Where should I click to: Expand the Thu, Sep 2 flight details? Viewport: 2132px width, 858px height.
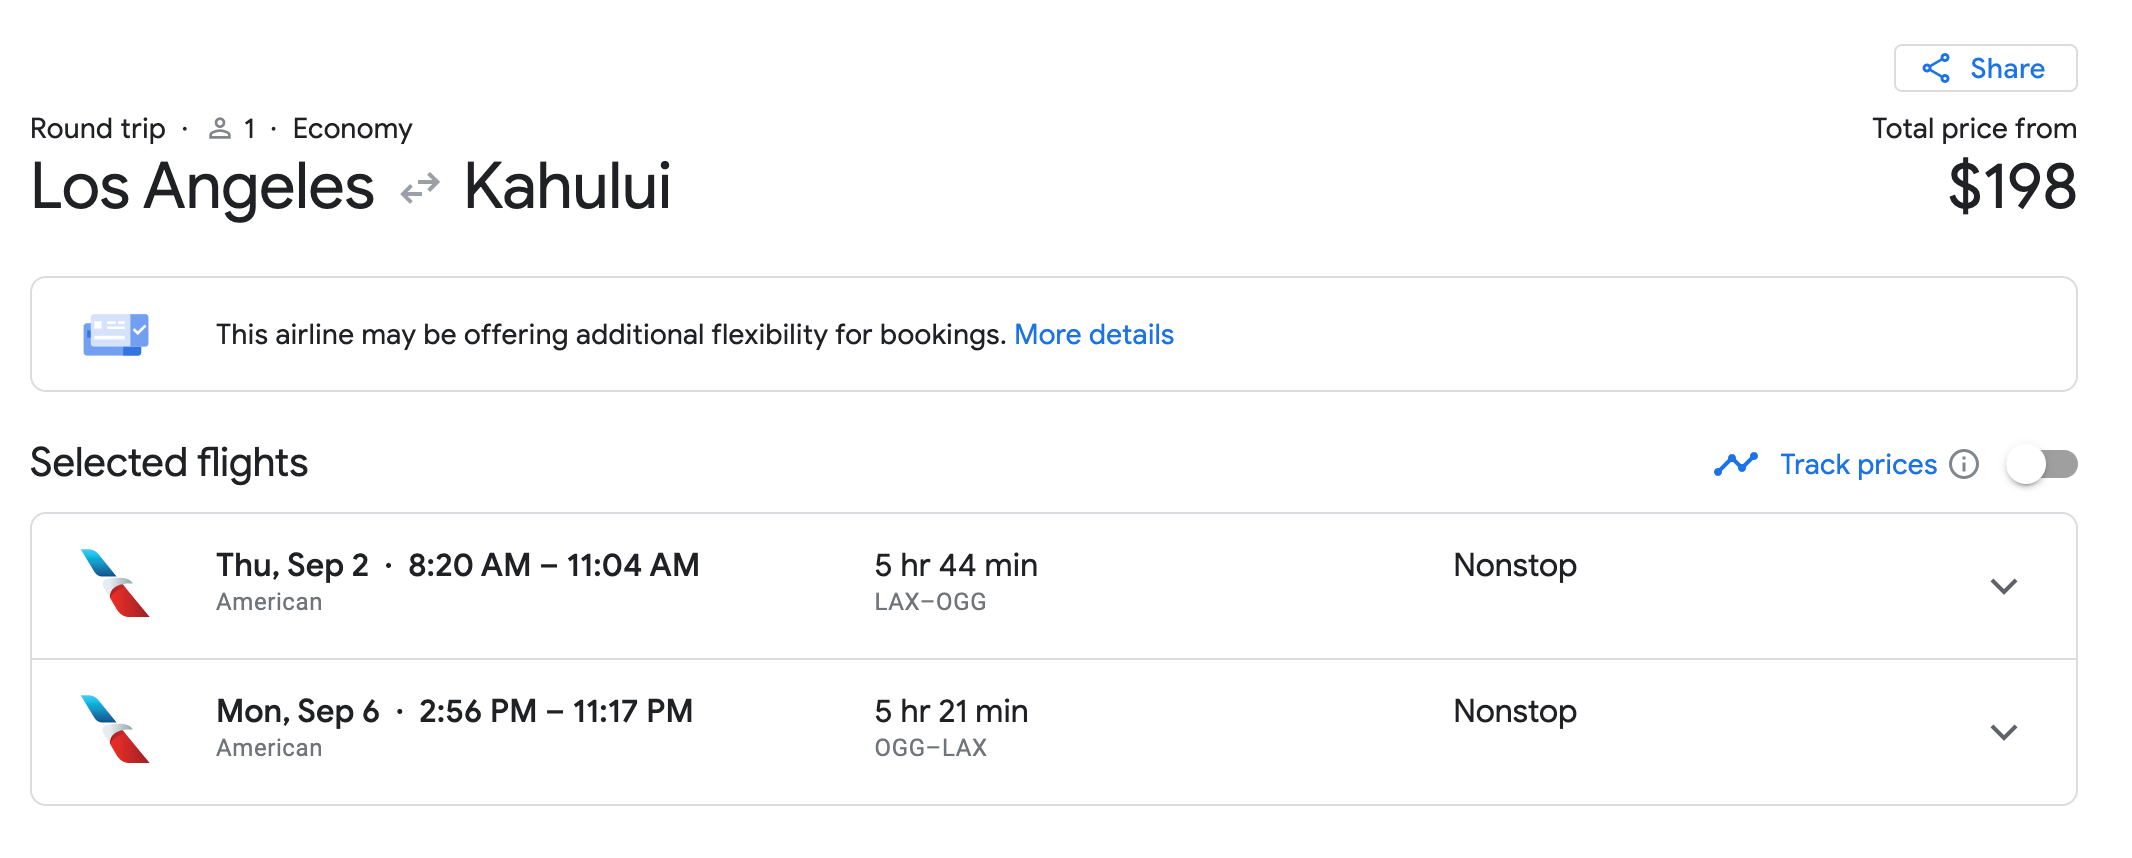[2003, 586]
